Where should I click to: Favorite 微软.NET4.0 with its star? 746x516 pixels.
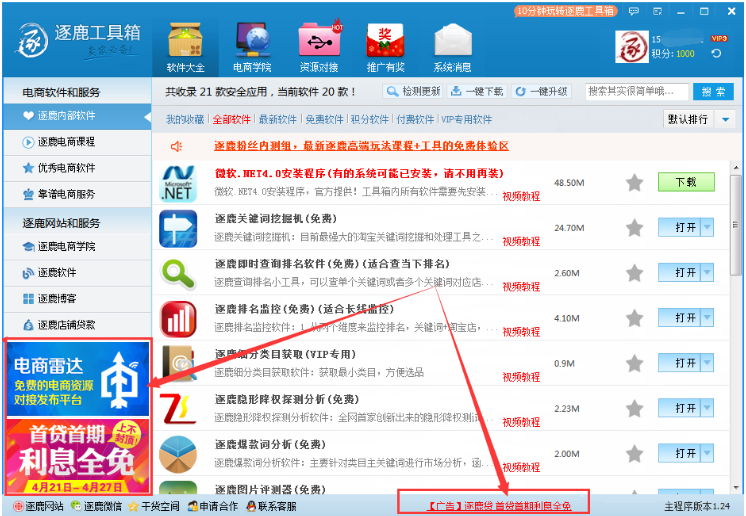click(634, 183)
